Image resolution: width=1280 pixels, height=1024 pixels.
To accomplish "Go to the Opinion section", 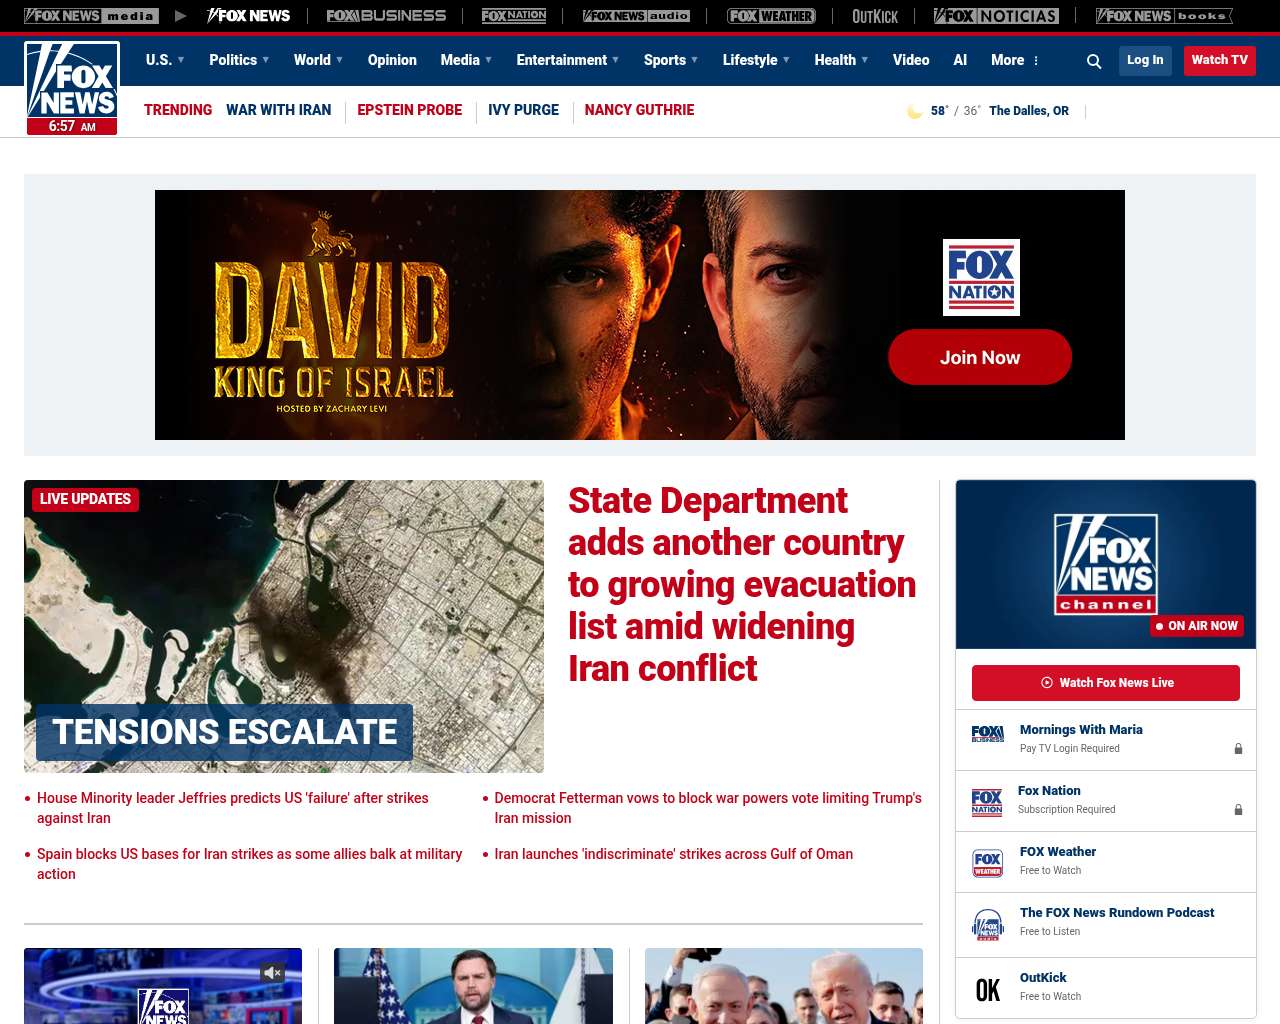I will click(392, 60).
